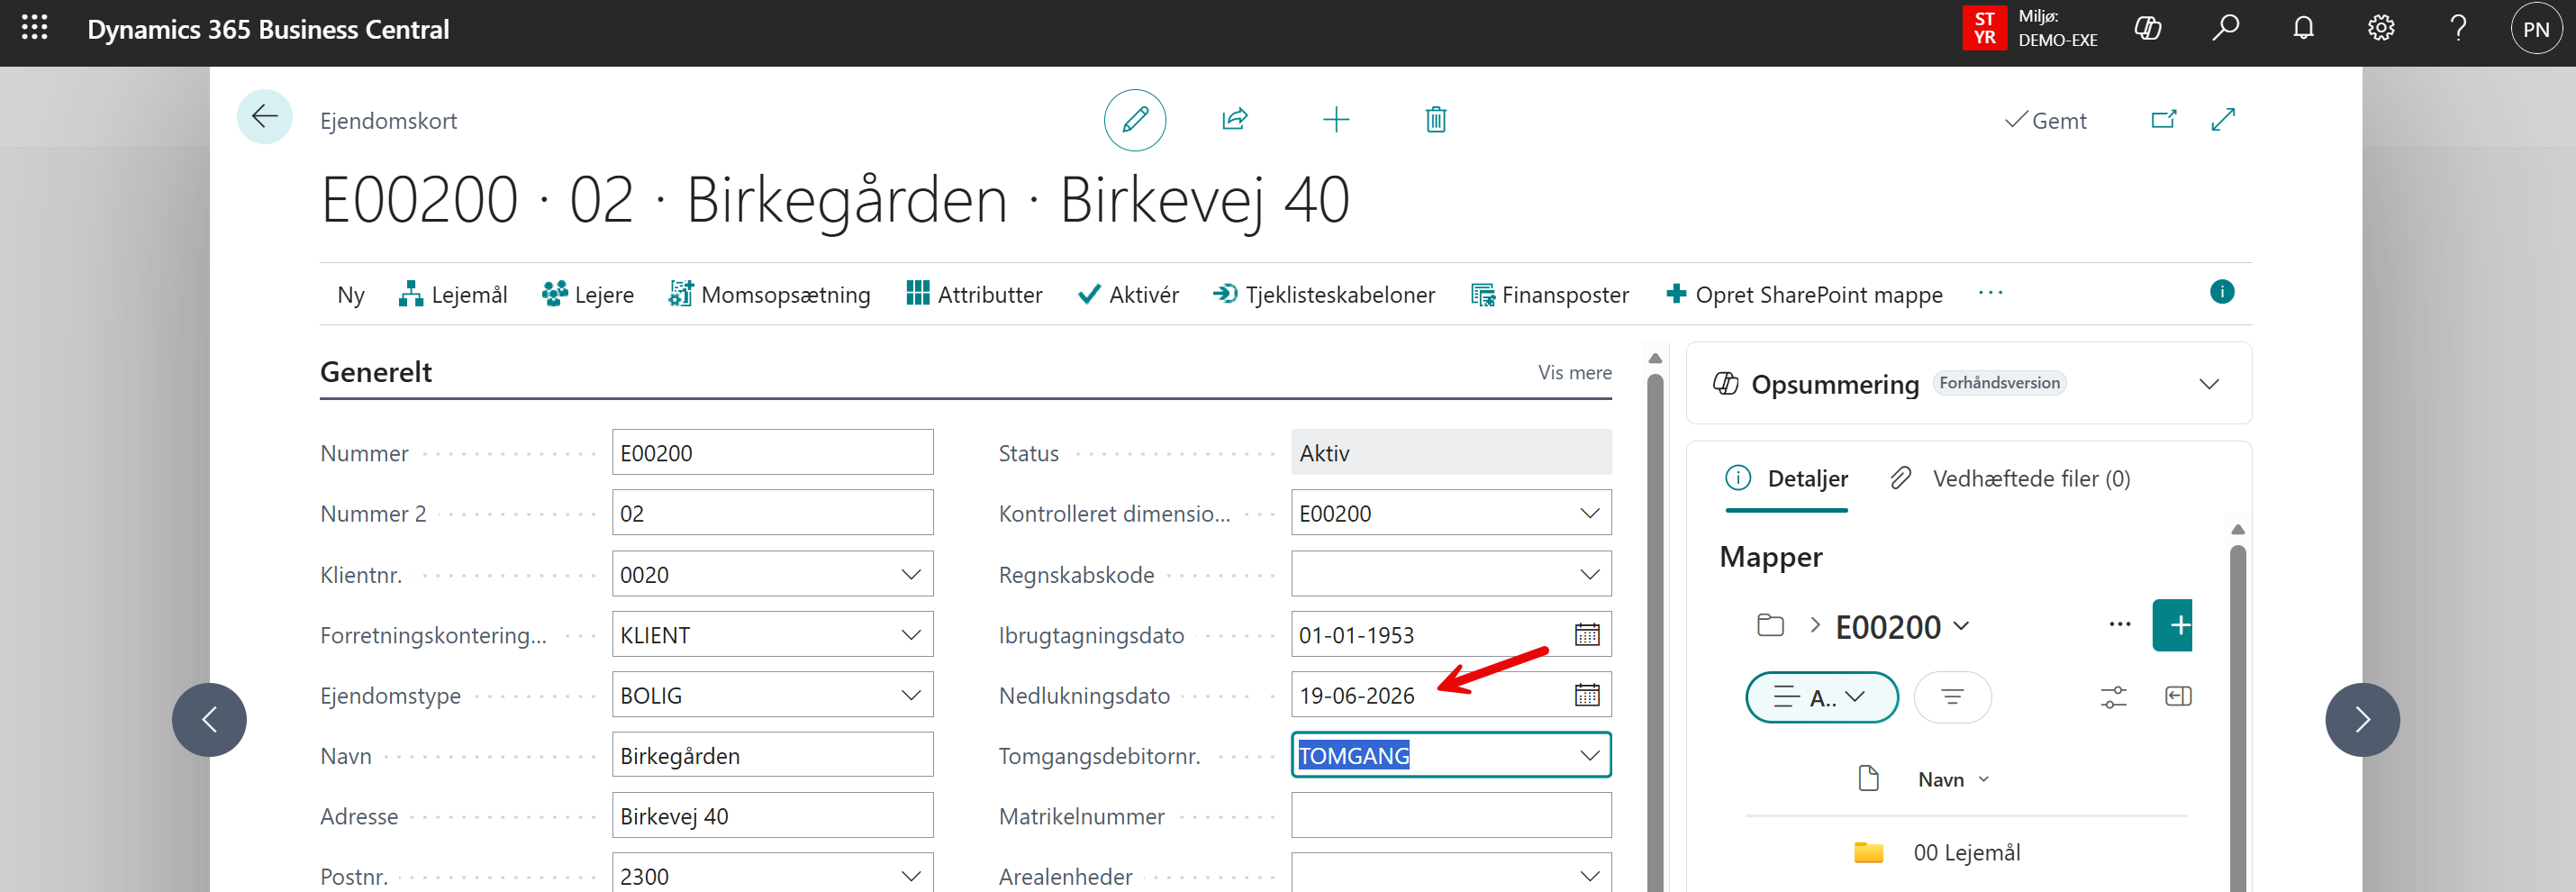Viewport: 2576px width, 892px height.
Task: Open Copilot from the top bar
Action: click(x=2148, y=28)
